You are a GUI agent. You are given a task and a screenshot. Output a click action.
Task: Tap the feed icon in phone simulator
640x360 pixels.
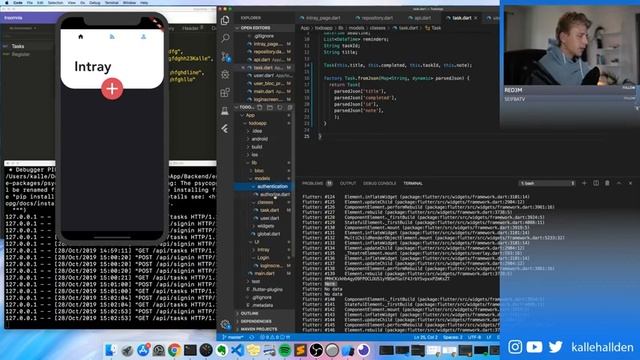pyautogui.click(x=112, y=37)
